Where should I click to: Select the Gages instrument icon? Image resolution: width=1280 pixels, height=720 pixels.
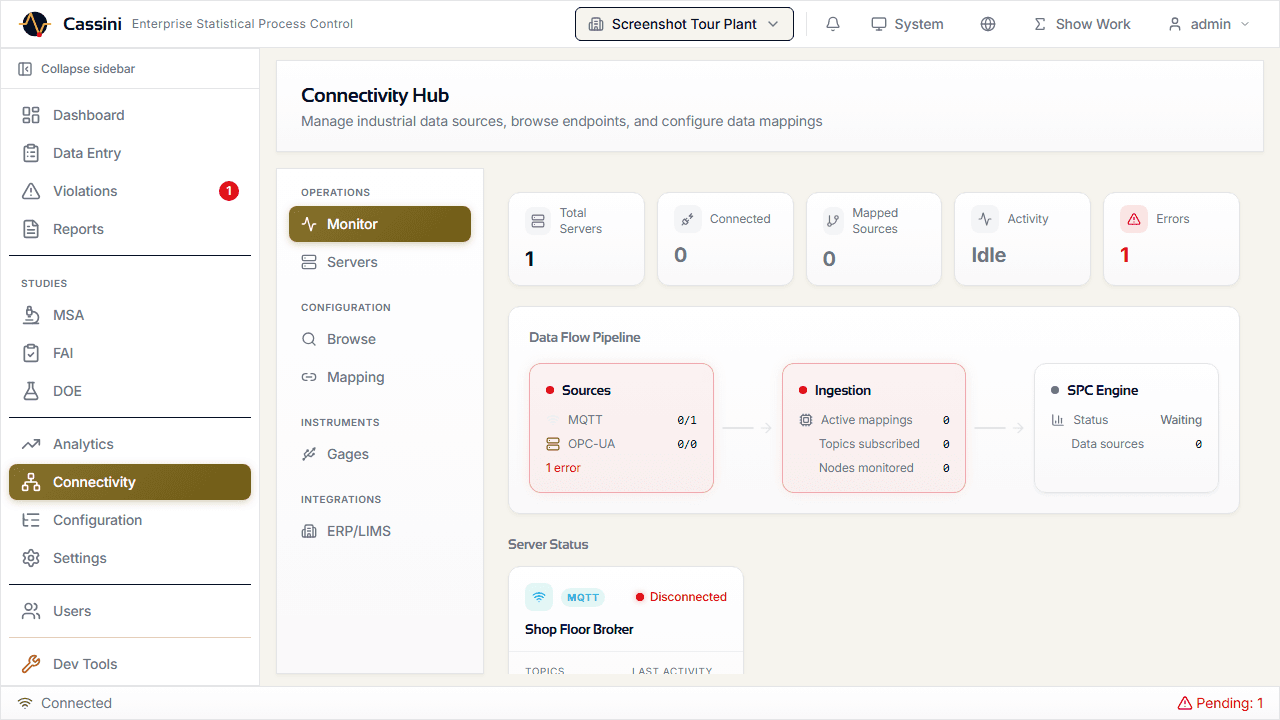click(x=310, y=454)
